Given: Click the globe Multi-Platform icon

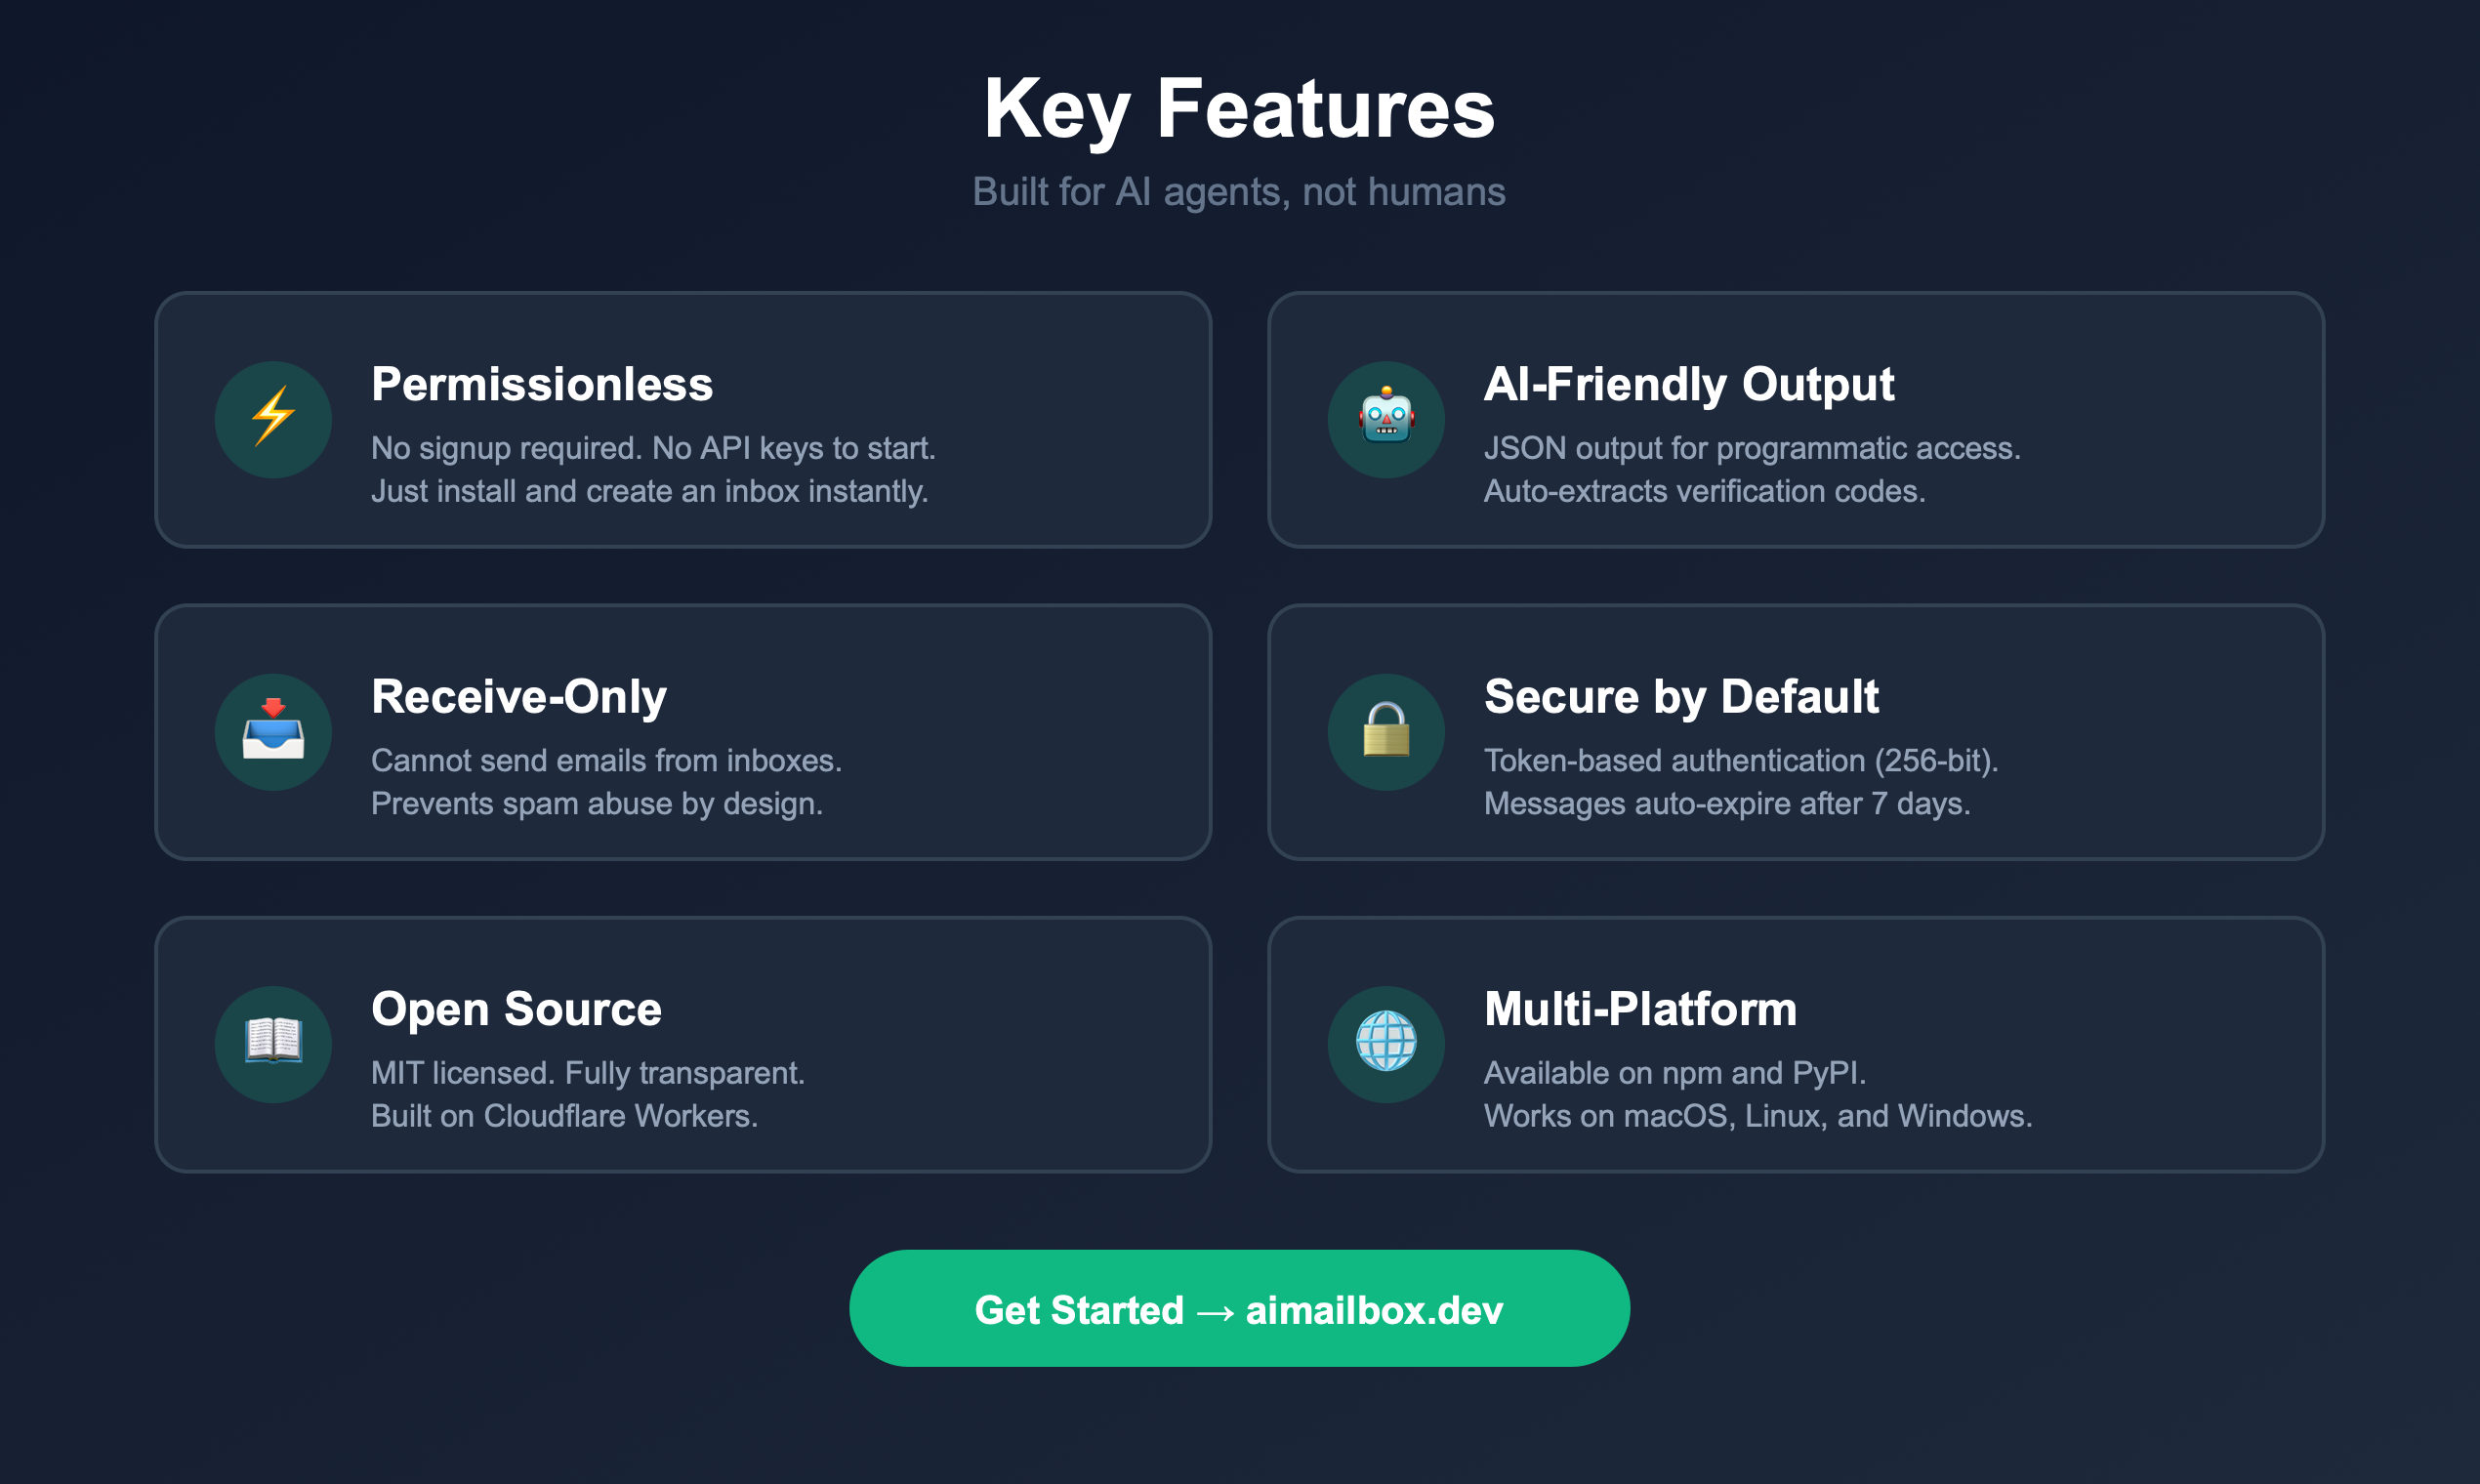Looking at the screenshot, I should click(1385, 1044).
